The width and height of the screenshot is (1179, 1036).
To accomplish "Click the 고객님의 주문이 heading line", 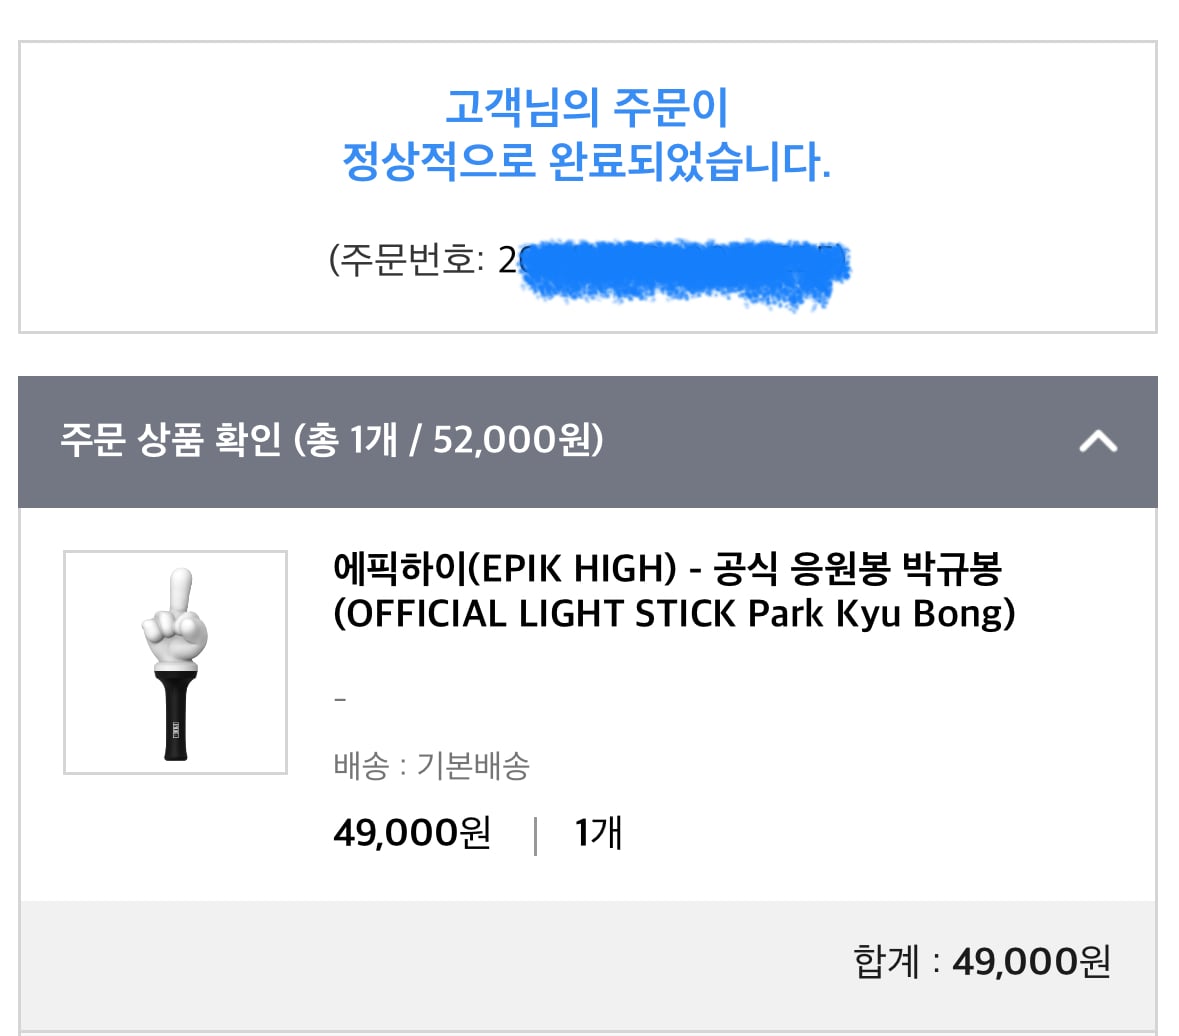I will (x=587, y=107).
